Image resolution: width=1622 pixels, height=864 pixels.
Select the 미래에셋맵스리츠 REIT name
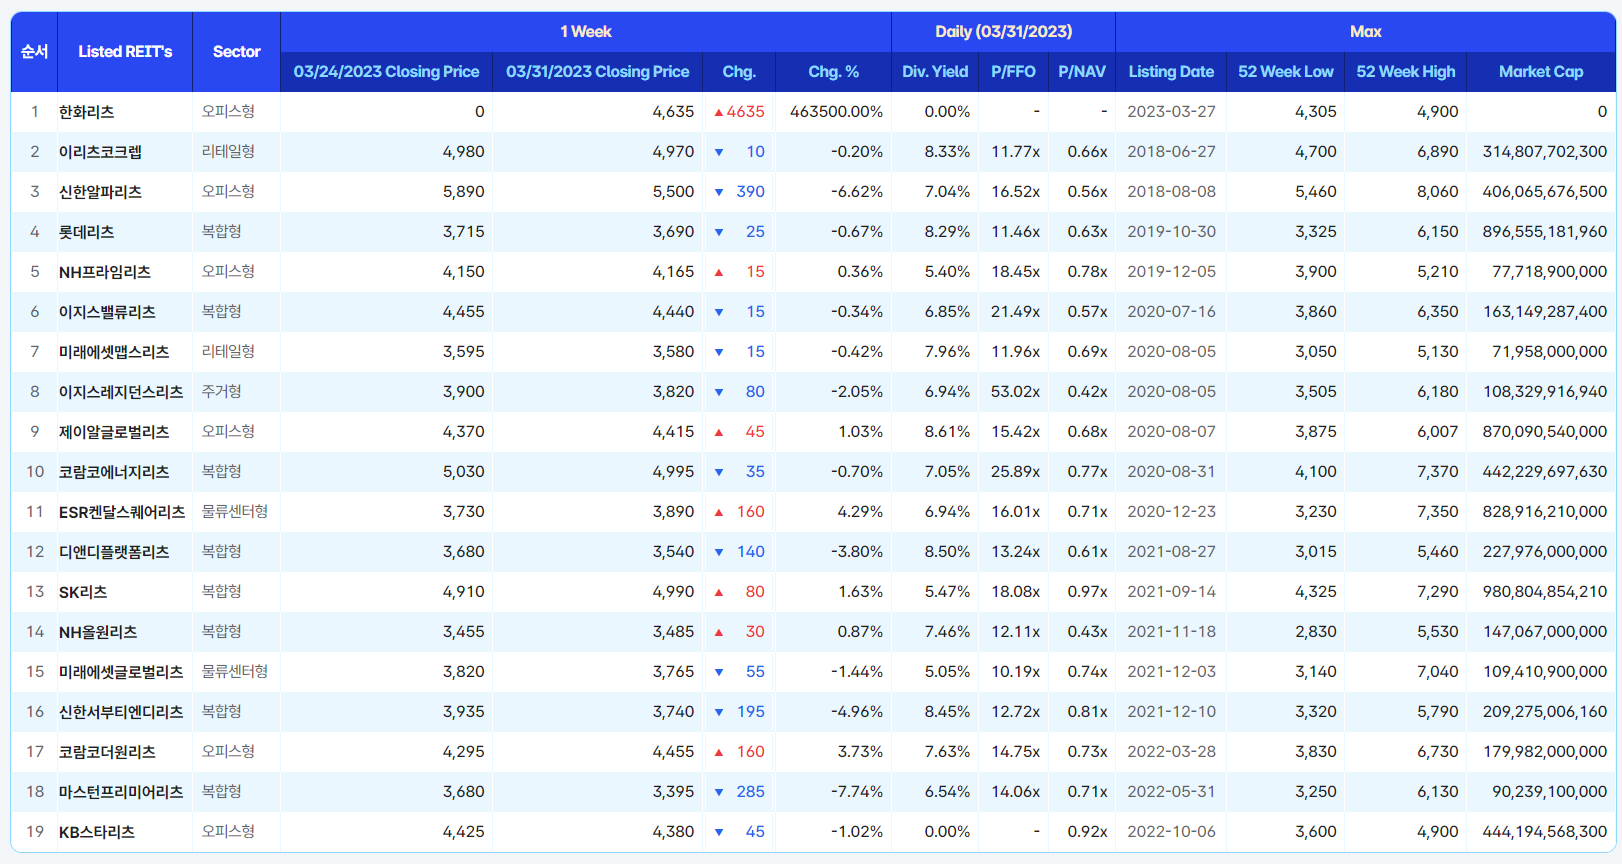click(114, 352)
